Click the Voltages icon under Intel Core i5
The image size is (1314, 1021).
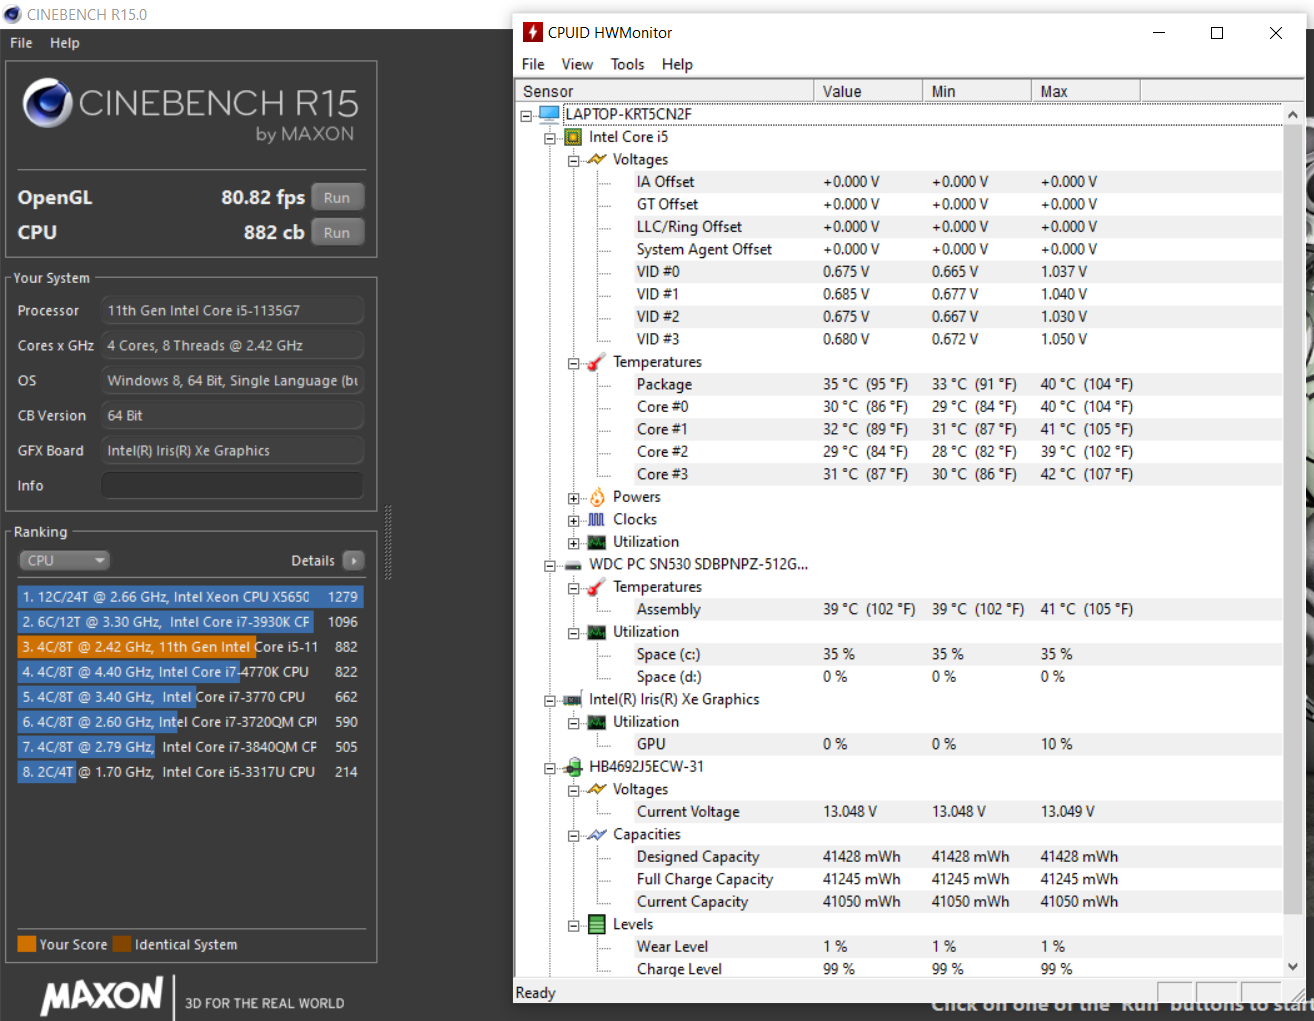597,159
